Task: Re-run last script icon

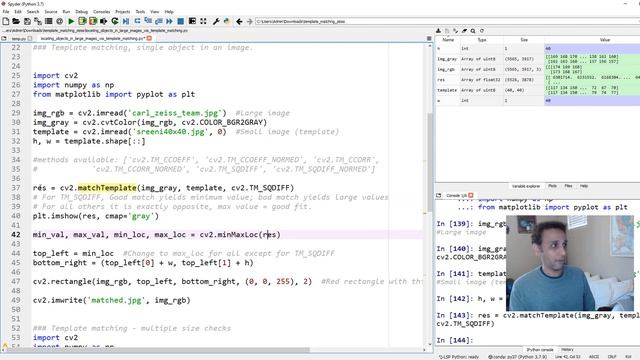Action: pos(115,21)
